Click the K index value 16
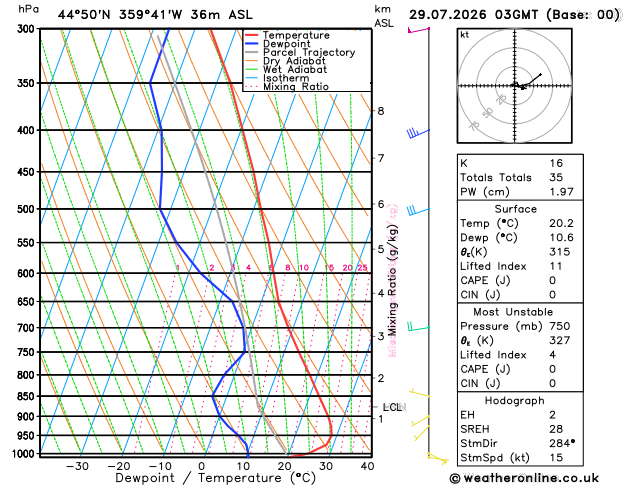The image size is (629, 486). pyautogui.click(x=556, y=163)
